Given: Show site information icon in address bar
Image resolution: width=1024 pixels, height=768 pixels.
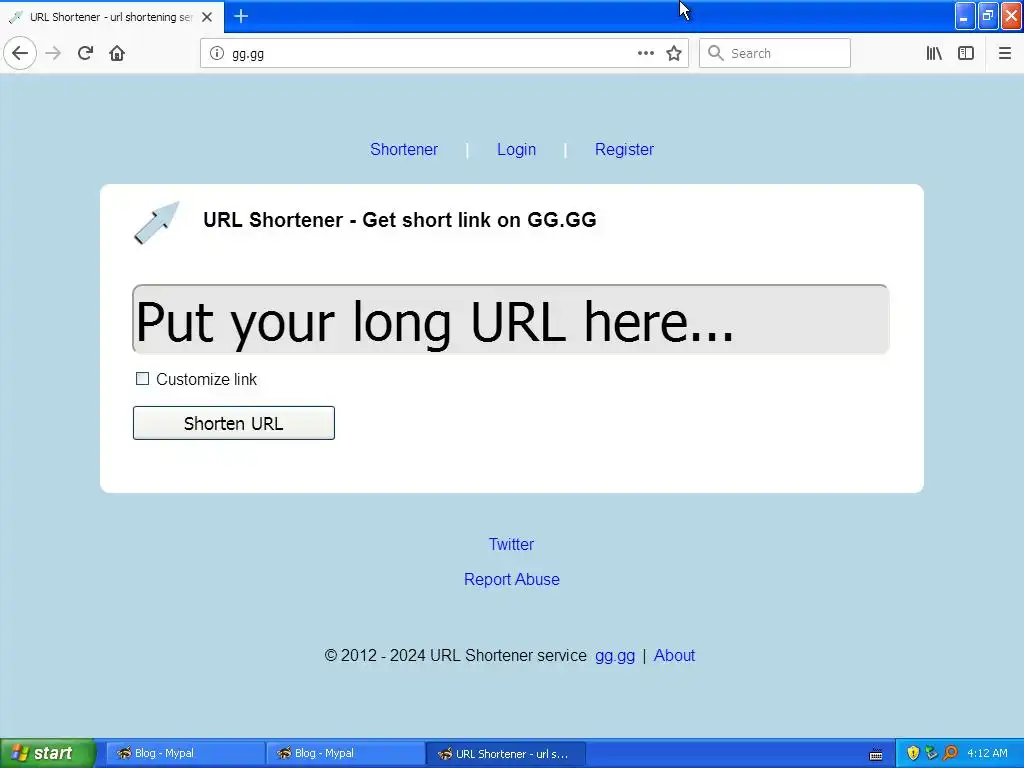Looking at the screenshot, I should (x=216, y=53).
